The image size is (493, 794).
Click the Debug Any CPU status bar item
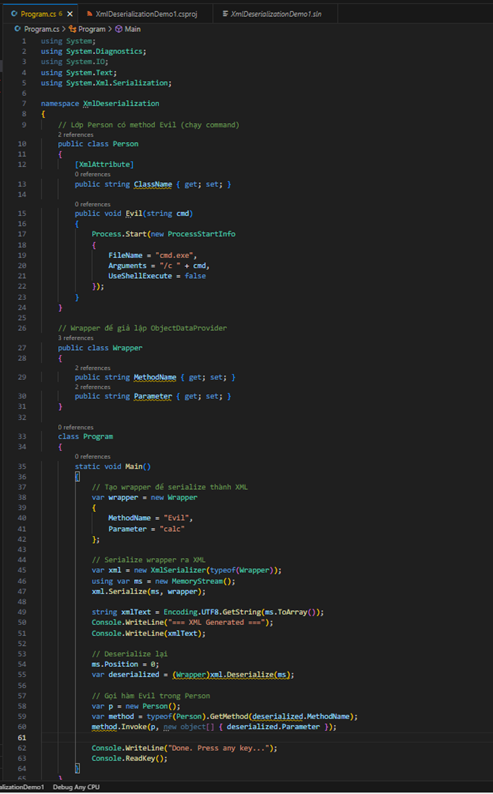(x=76, y=787)
